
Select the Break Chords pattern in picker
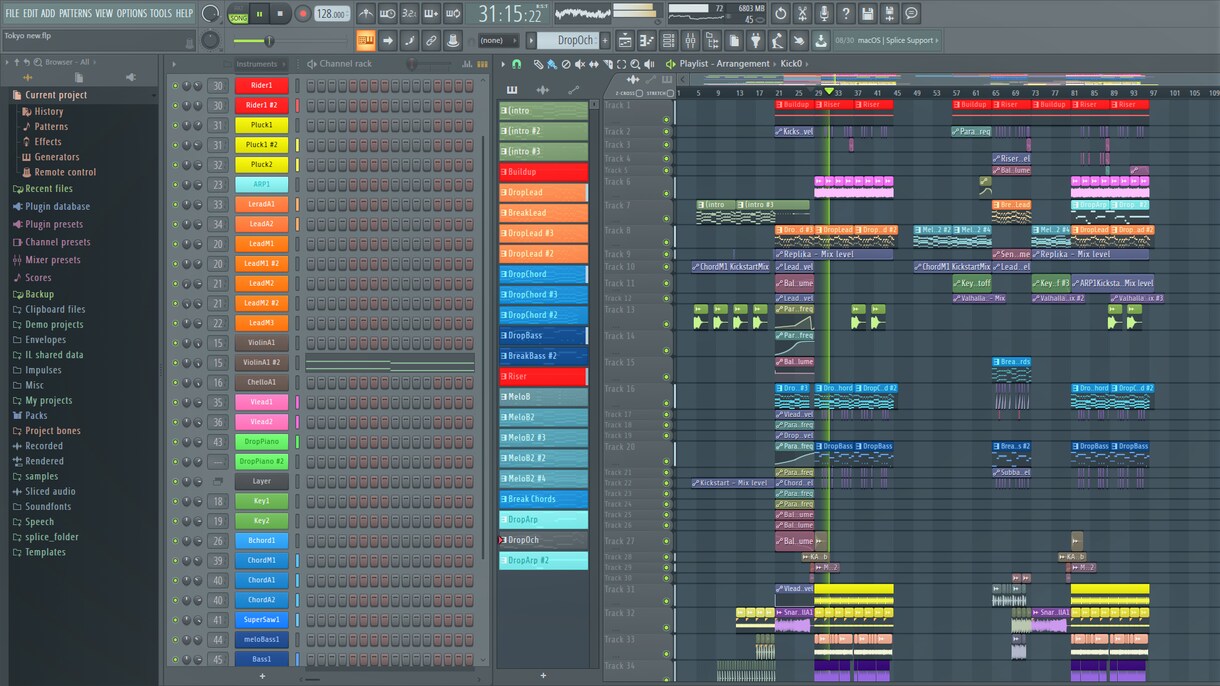point(543,499)
